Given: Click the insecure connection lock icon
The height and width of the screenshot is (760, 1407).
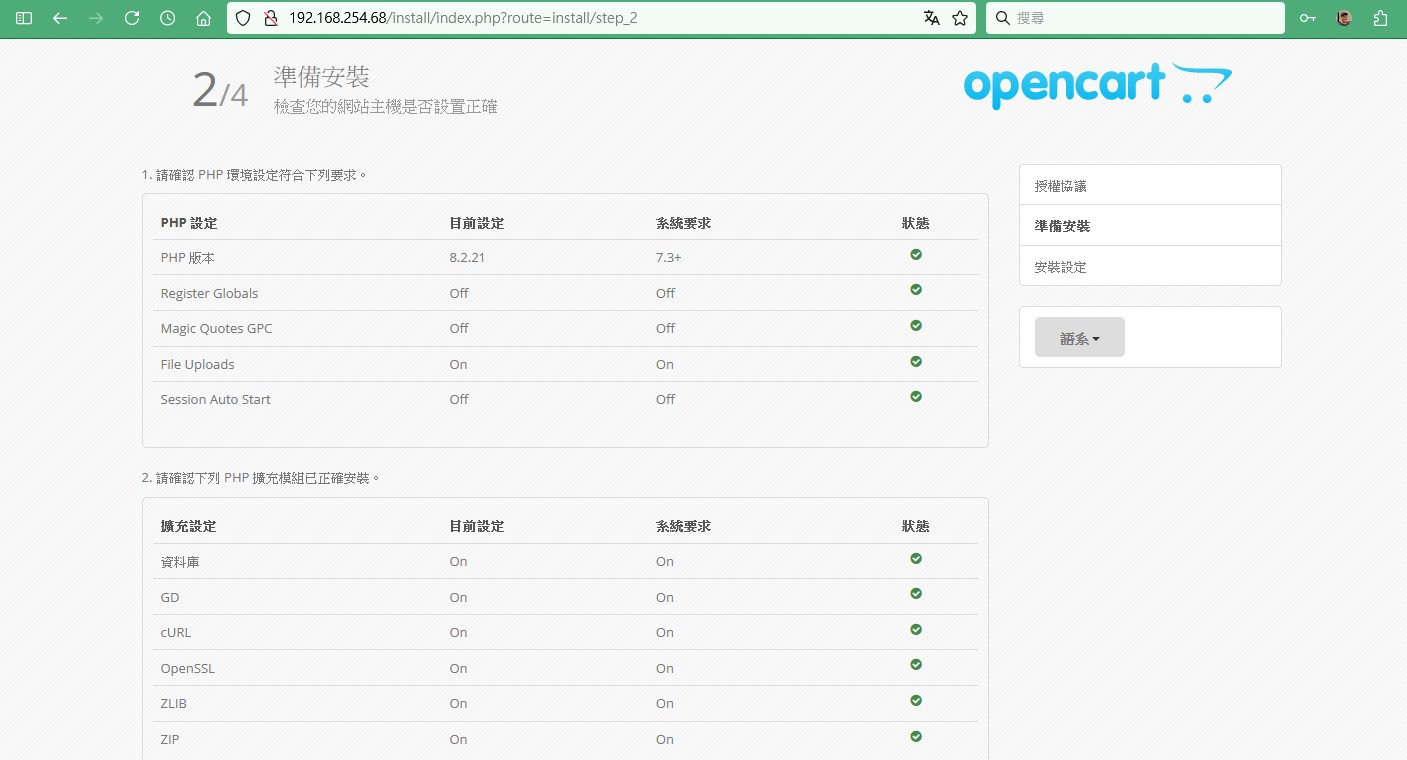Looking at the screenshot, I should [269, 18].
